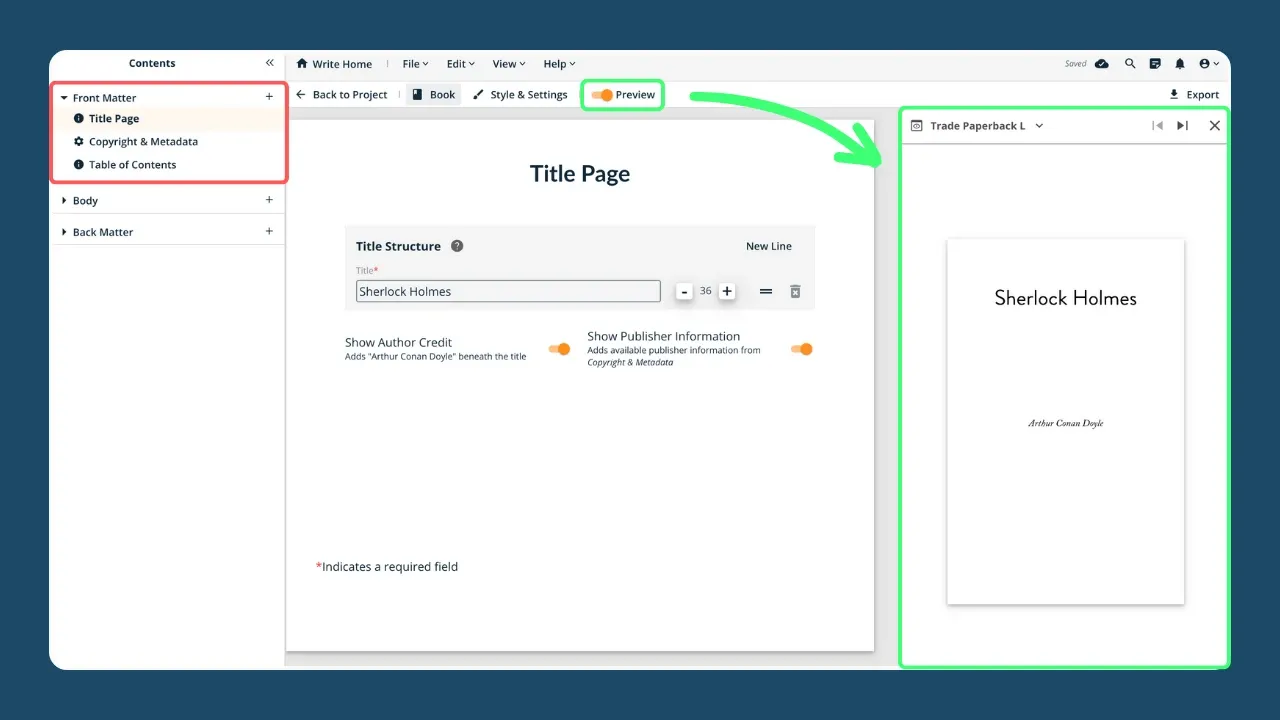1280x720 pixels.
Task: Open the search icon in the top bar
Action: 1129,63
